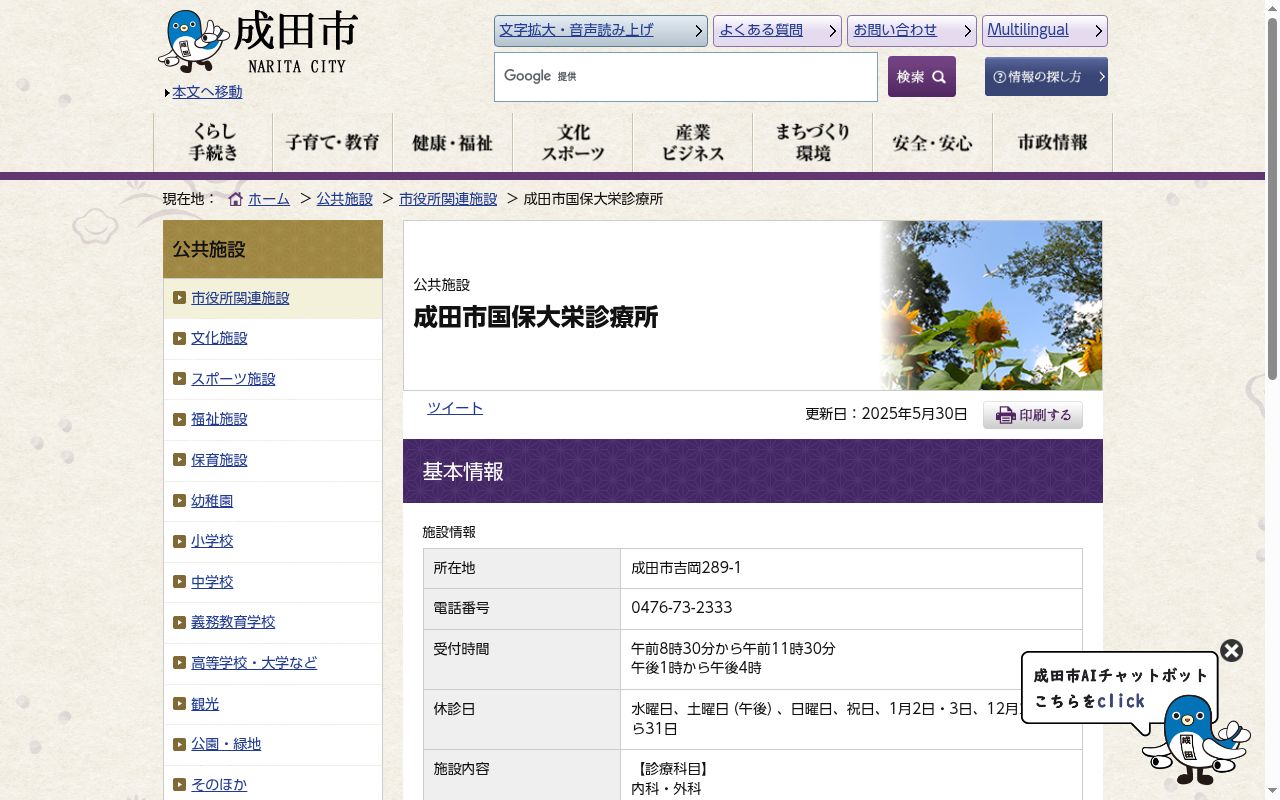Image resolution: width=1280 pixels, height=800 pixels.
Task: Open 市政情報 navigation menu
Action: tap(1052, 142)
